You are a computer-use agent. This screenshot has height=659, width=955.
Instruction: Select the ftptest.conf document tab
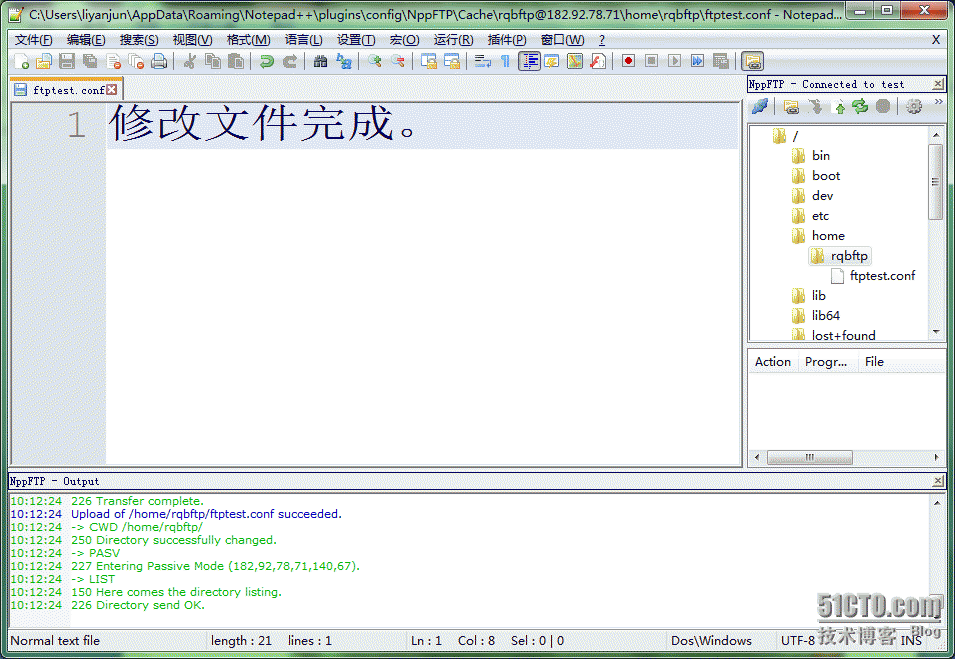pos(66,90)
